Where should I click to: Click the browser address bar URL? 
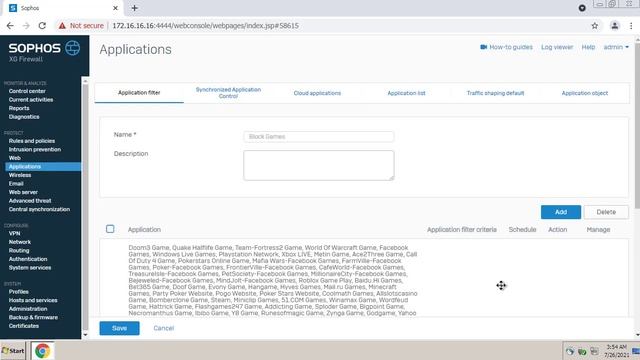click(x=205, y=26)
